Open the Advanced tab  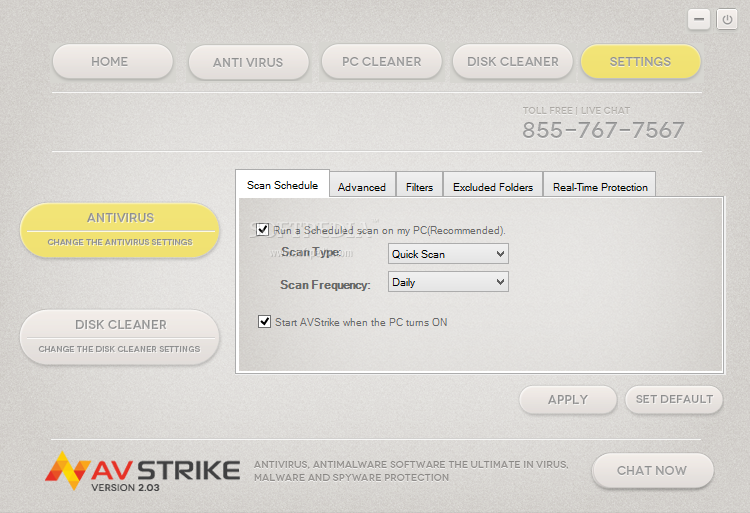coord(362,186)
